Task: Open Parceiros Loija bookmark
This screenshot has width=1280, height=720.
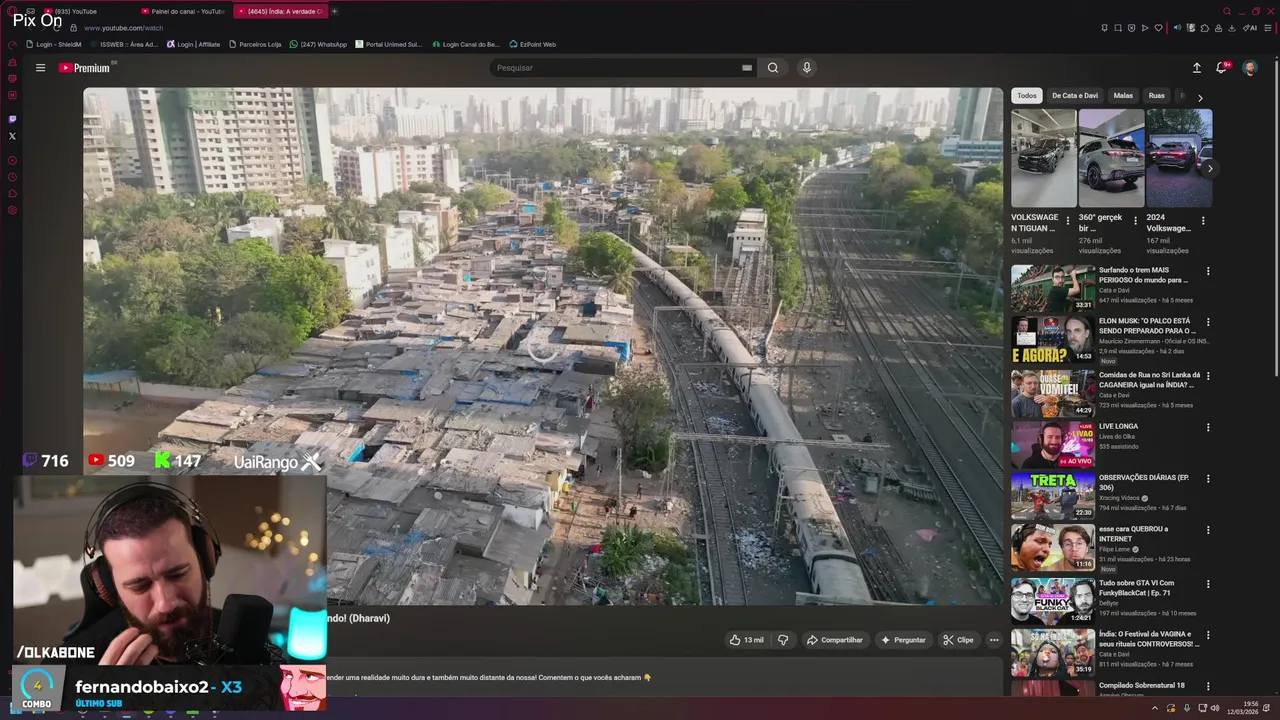Action: pos(255,44)
